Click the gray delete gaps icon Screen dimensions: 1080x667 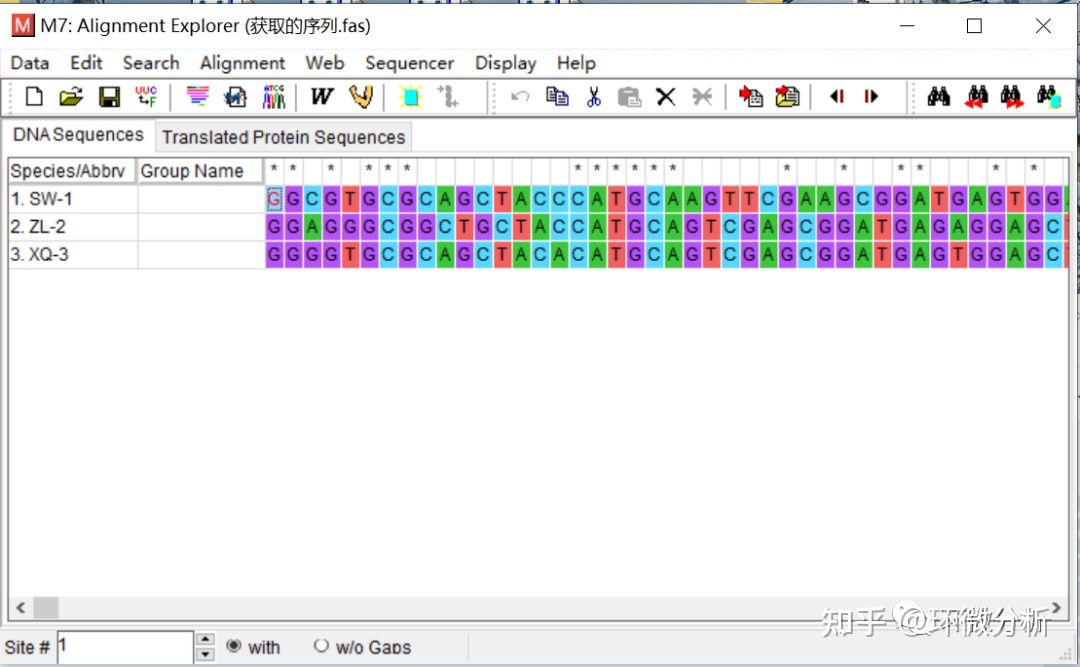click(702, 96)
